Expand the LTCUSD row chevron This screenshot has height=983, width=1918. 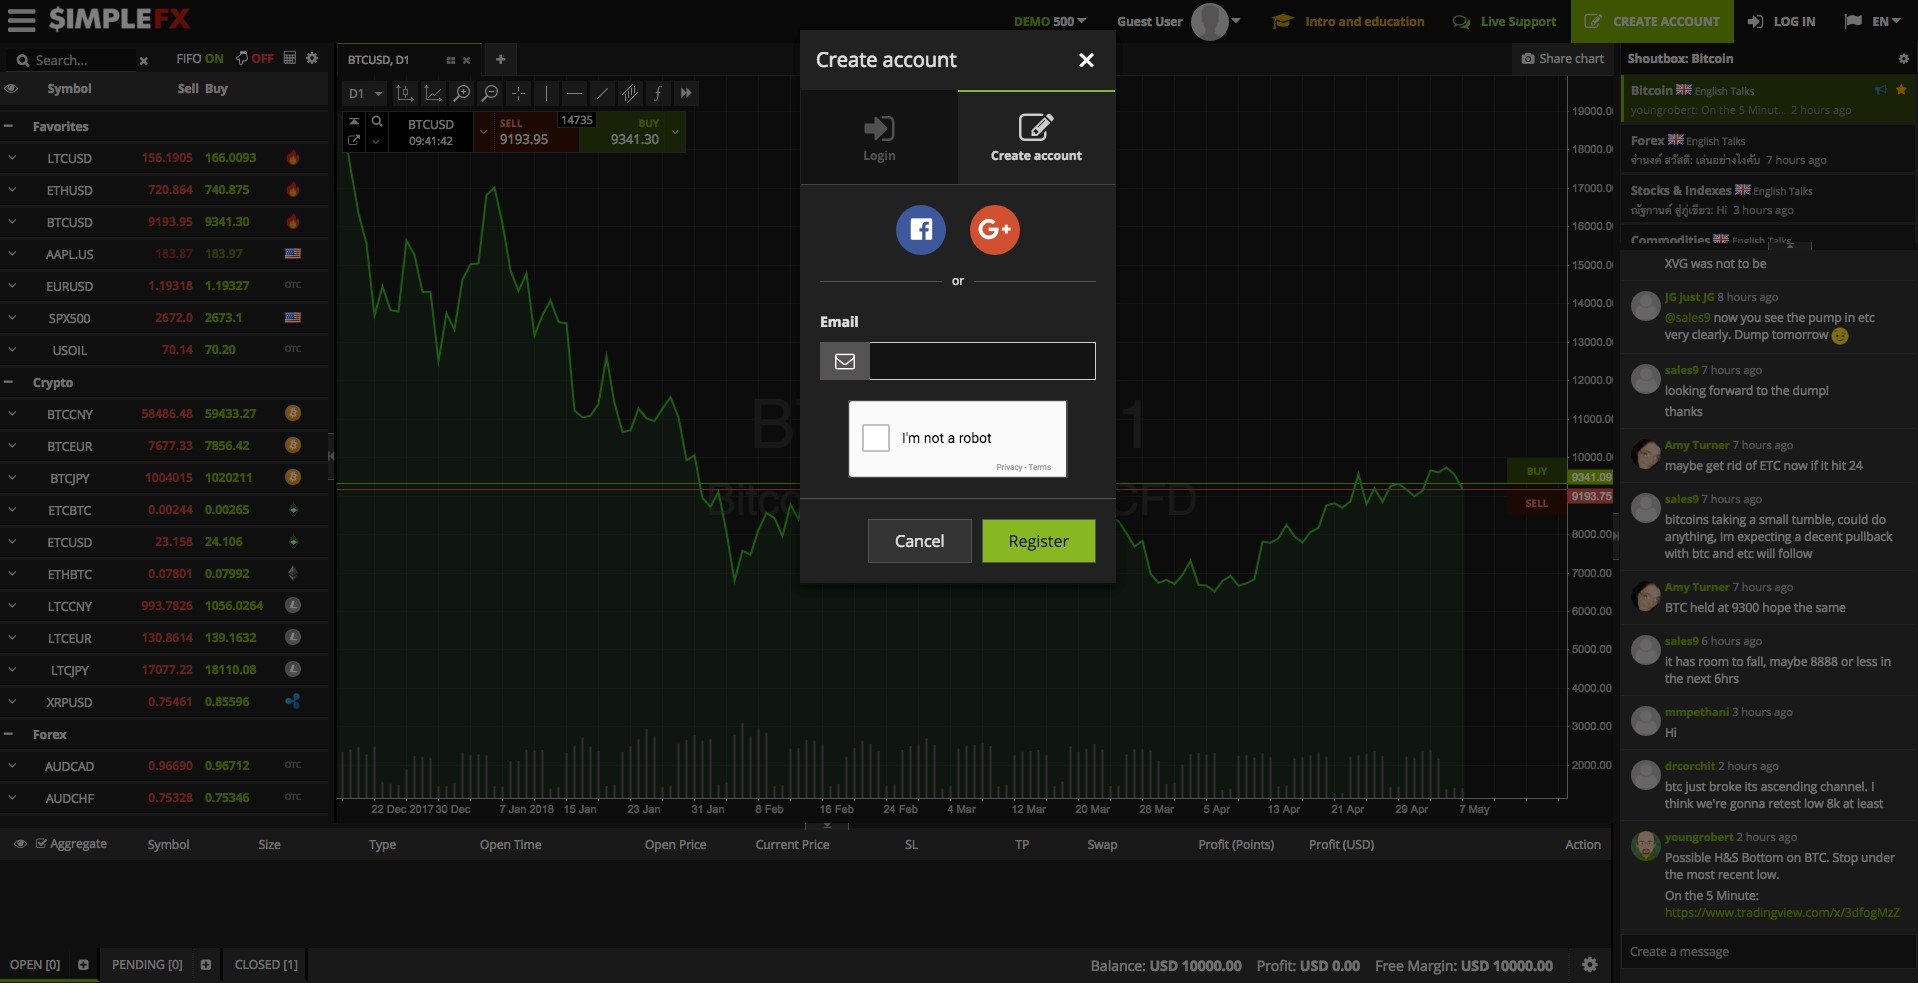[x=12, y=157]
